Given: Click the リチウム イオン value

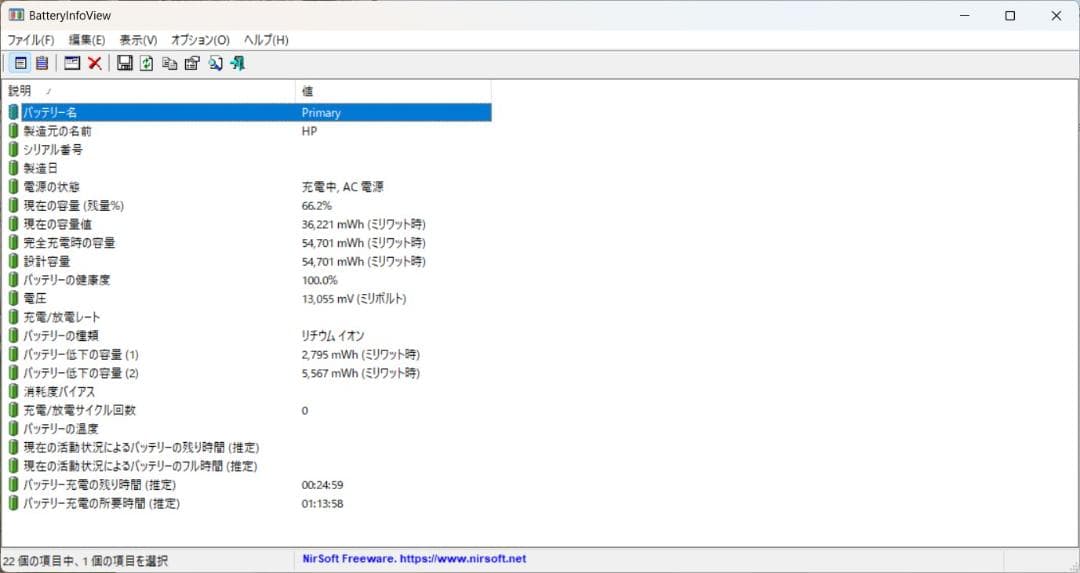Looking at the screenshot, I should coord(333,335).
